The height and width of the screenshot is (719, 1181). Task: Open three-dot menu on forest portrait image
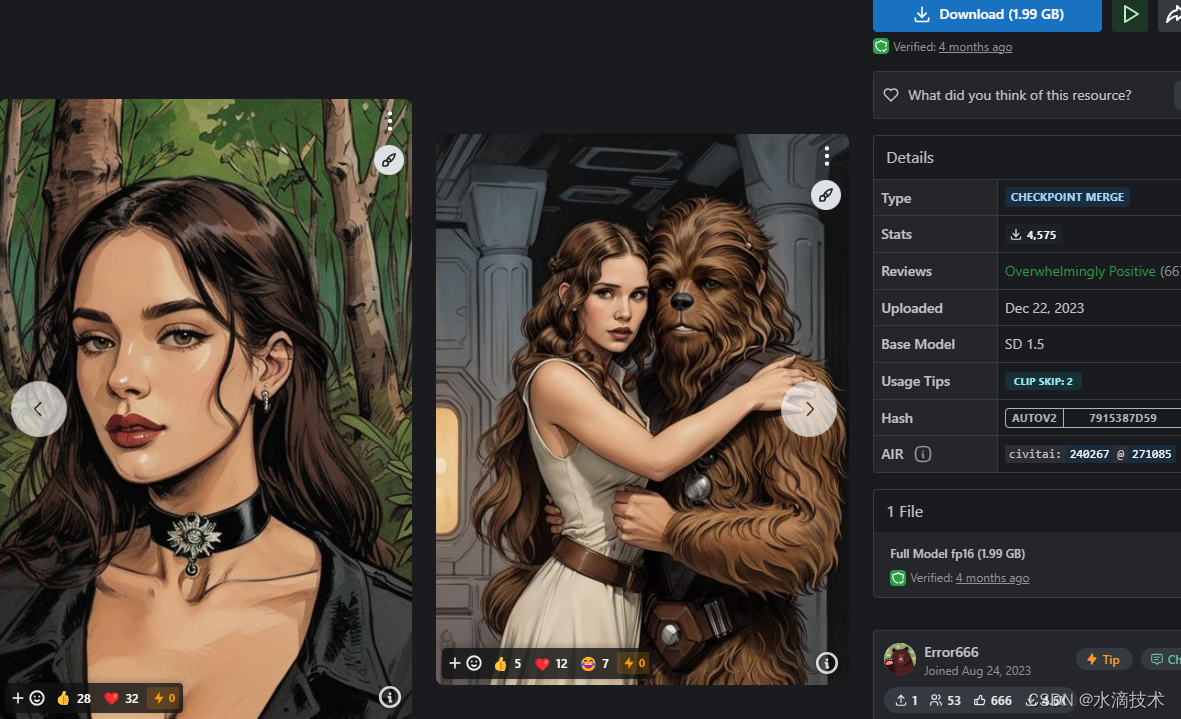point(389,120)
